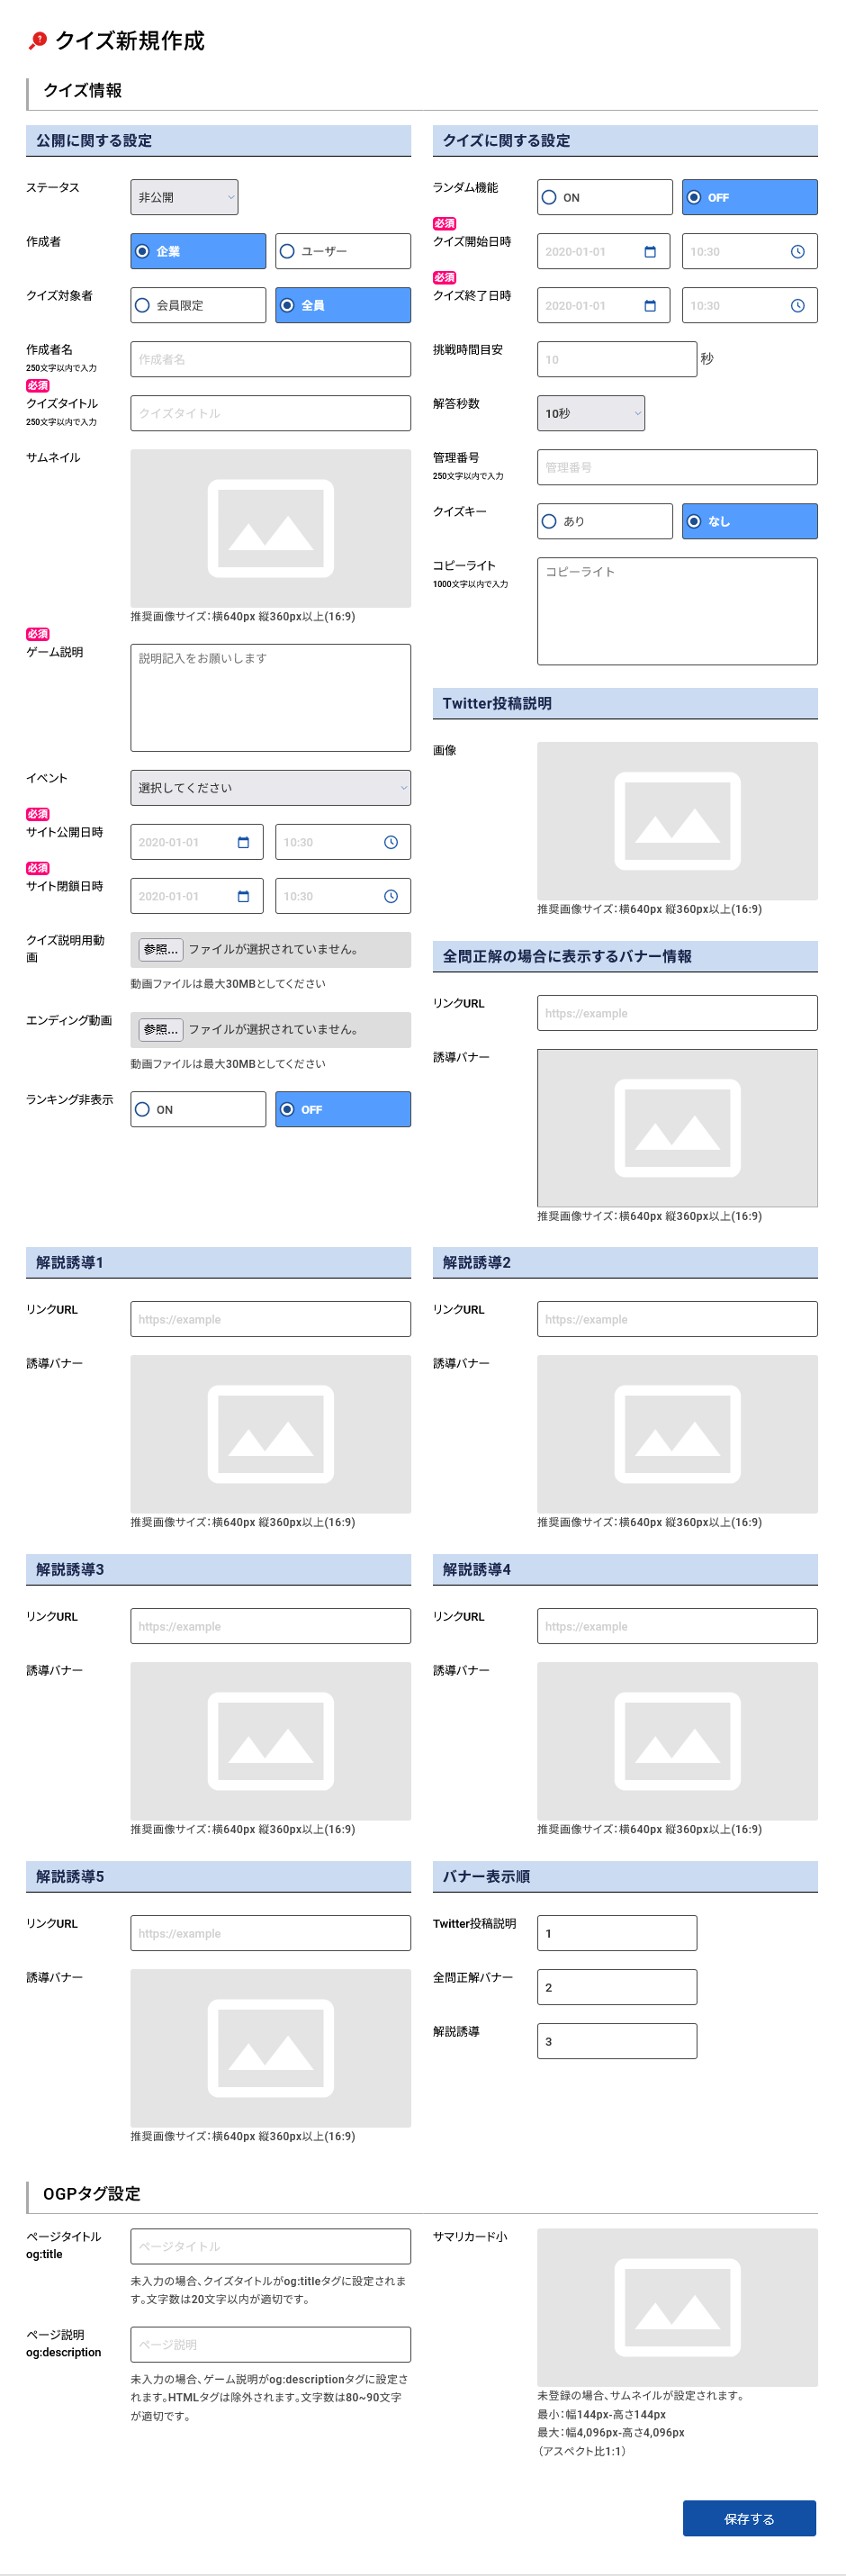846x2576 pixels.
Task: Open the ステータス dropdown
Action: [x=184, y=198]
